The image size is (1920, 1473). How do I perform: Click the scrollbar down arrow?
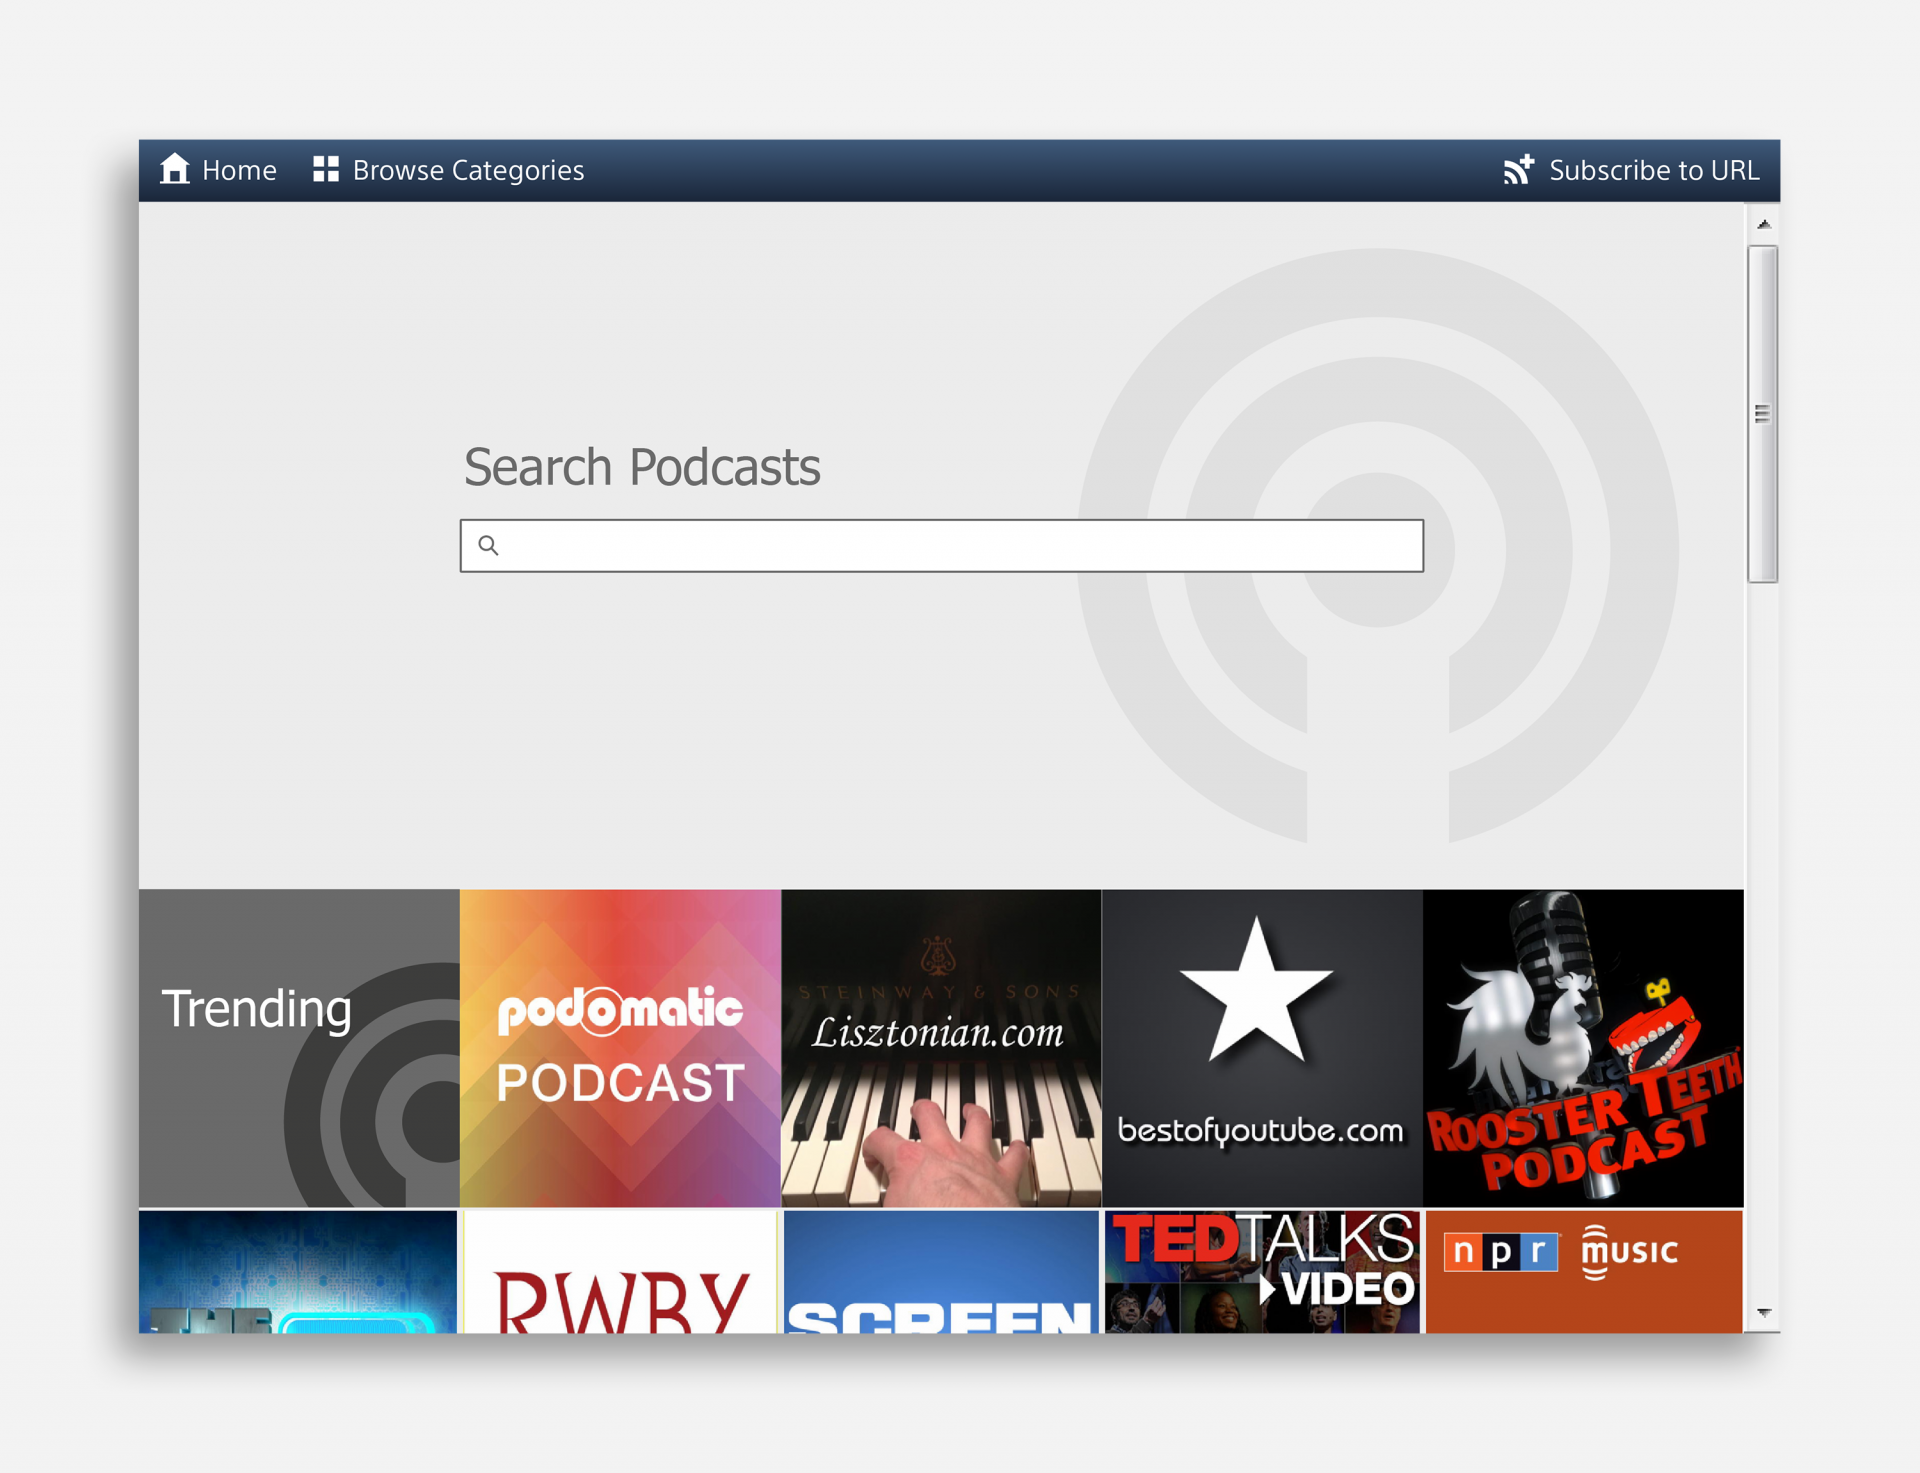coord(1763,1313)
